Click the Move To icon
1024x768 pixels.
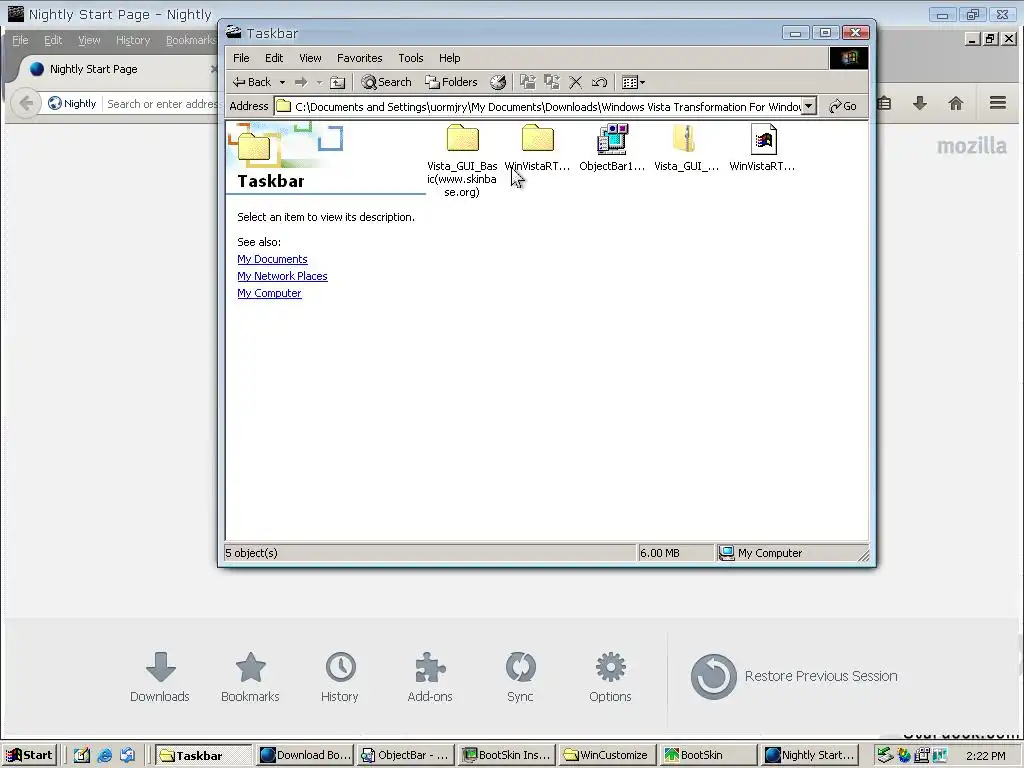pos(528,82)
